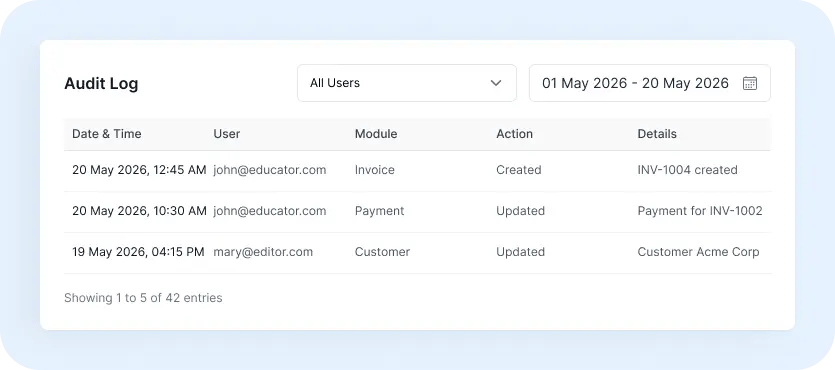Screen dimensions: 835x370
Task: Click the Payment for INV-1002 details cell
Action: pyautogui.click(x=700, y=211)
